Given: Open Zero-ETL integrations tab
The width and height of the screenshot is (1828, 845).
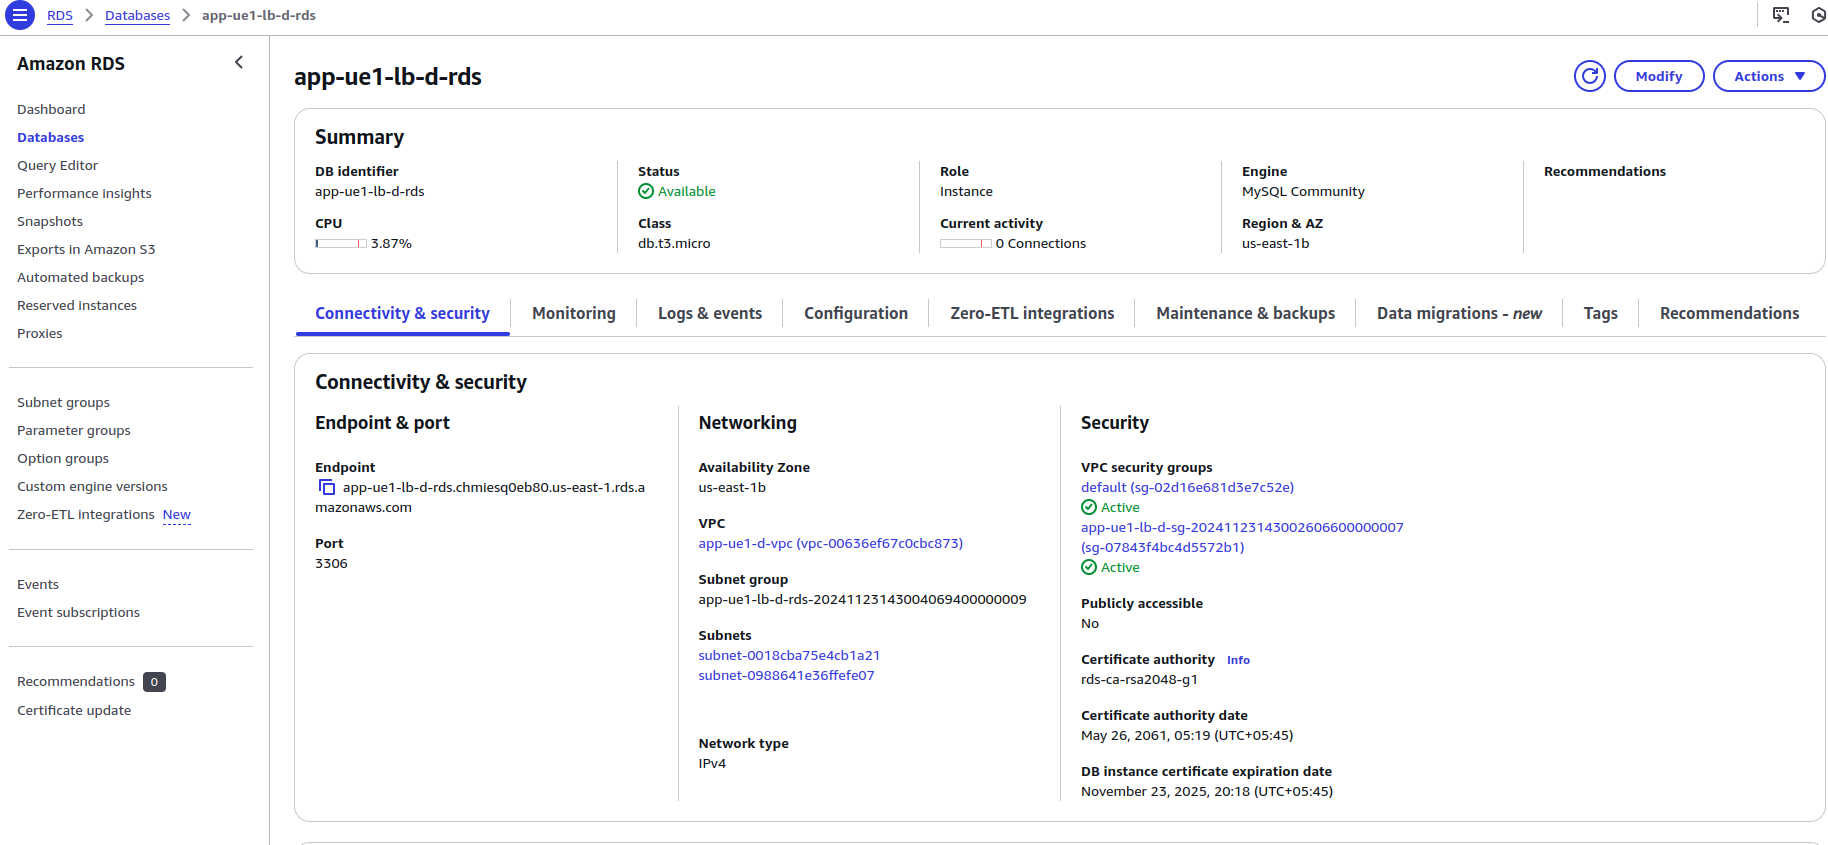Looking at the screenshot, I should tap(1032, 313).
